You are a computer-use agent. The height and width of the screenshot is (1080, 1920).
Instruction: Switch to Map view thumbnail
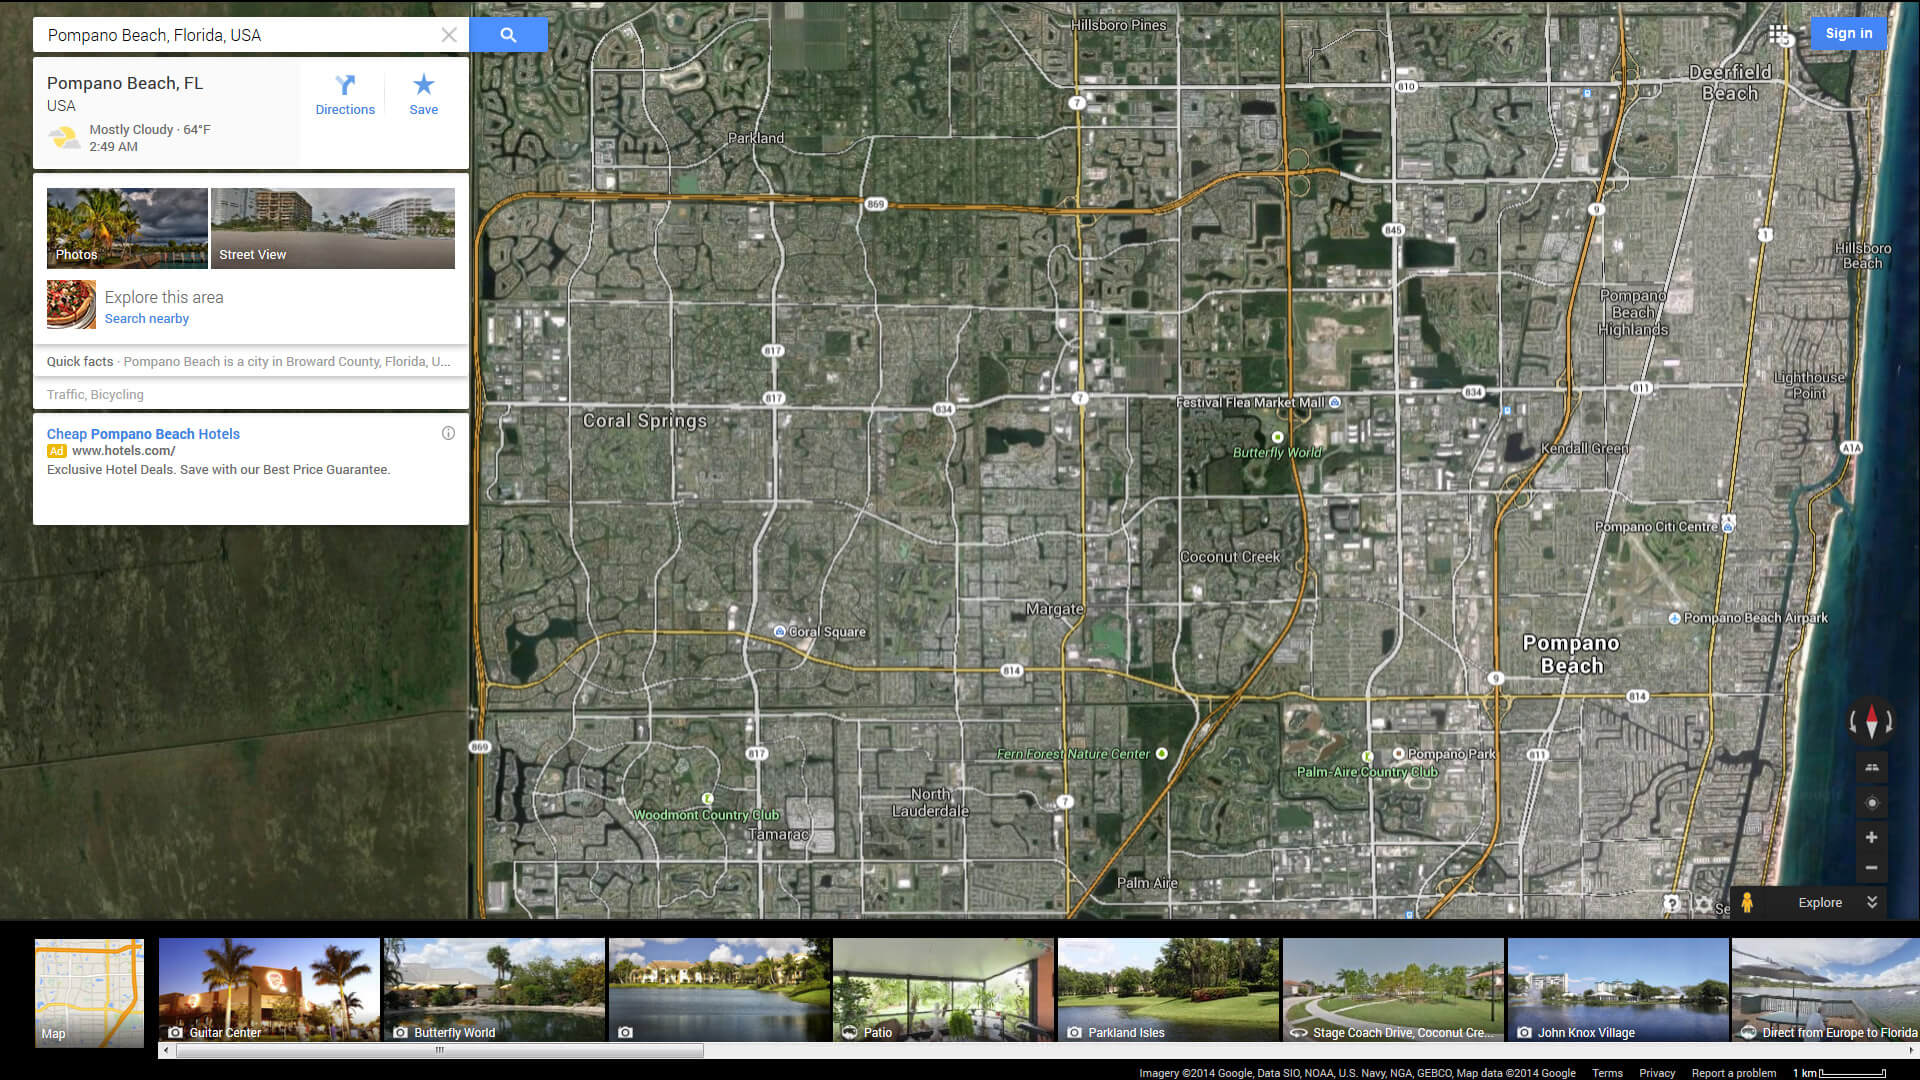pos(89,992)
